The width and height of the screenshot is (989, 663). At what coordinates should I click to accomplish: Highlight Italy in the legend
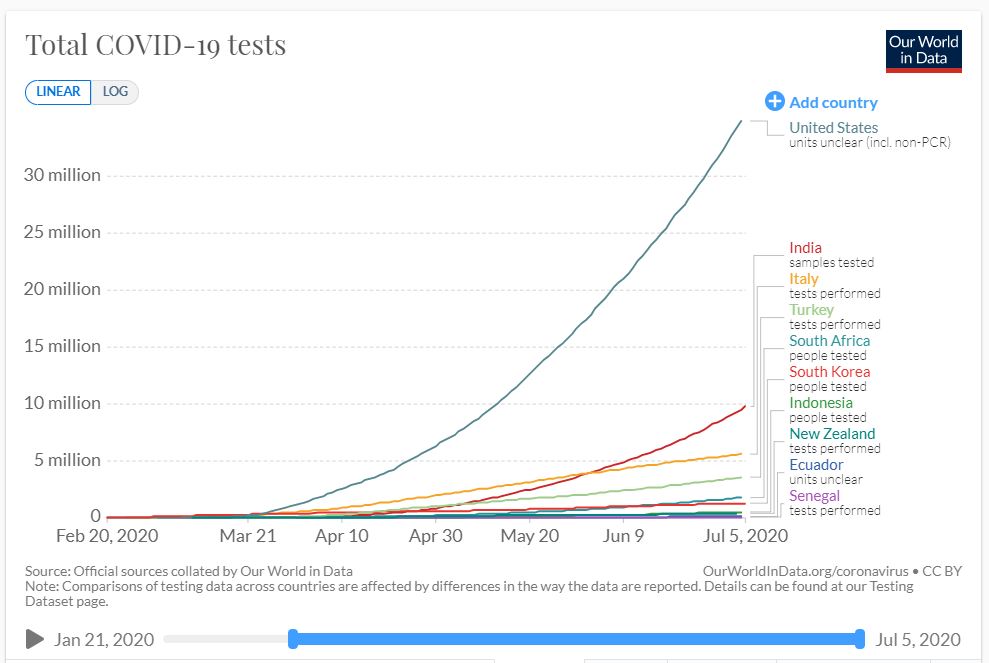pyautogui.click(x=803, y=279)
